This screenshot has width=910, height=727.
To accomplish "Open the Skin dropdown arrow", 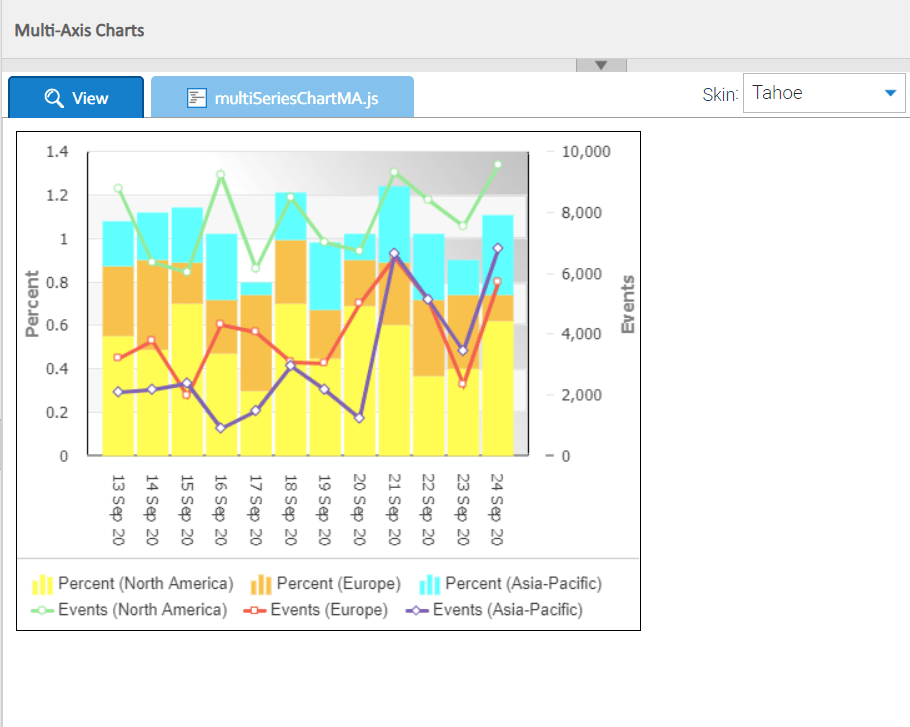I will pos(888,92).
